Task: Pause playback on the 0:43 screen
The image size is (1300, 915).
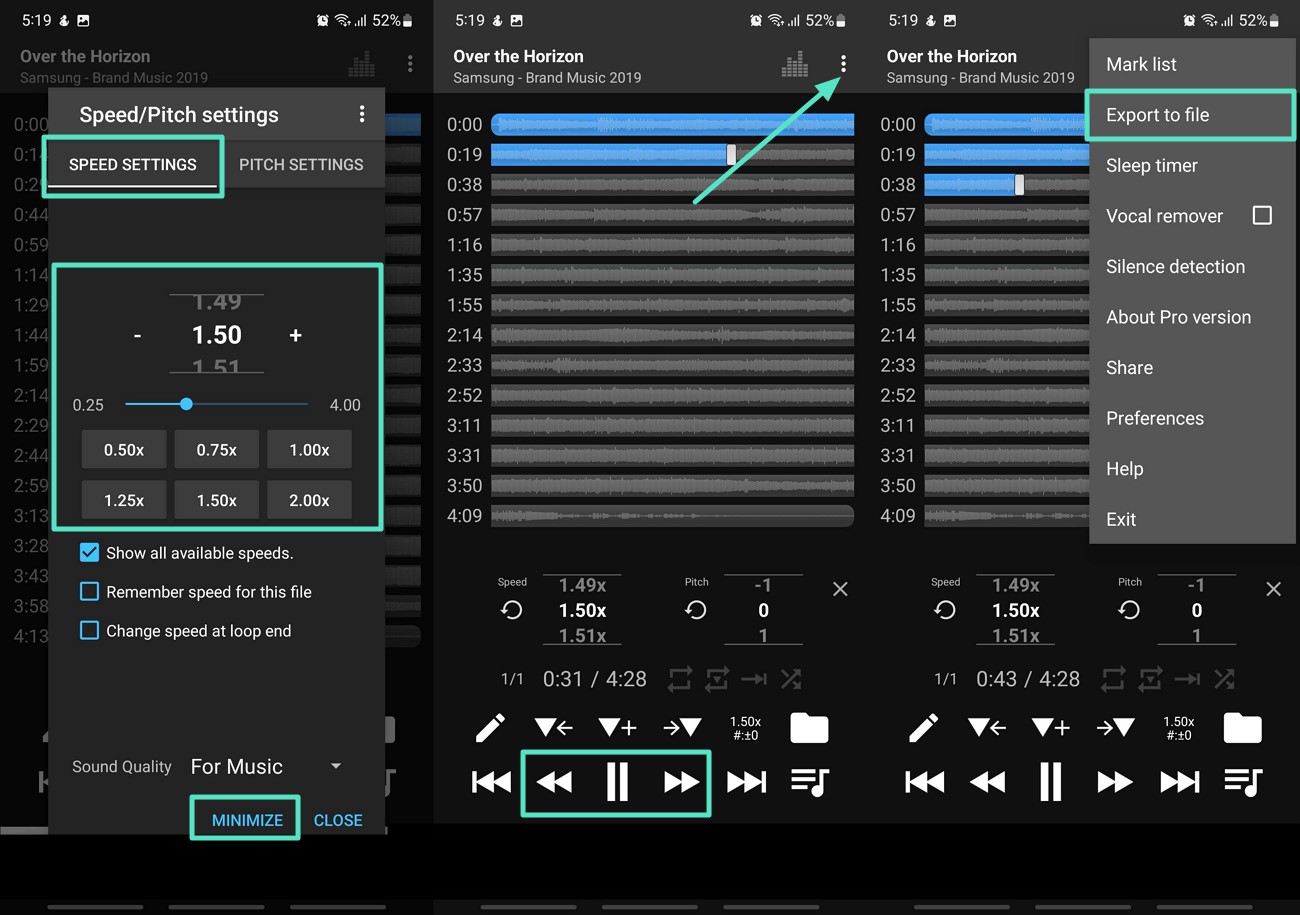Action: point(1050,782)
